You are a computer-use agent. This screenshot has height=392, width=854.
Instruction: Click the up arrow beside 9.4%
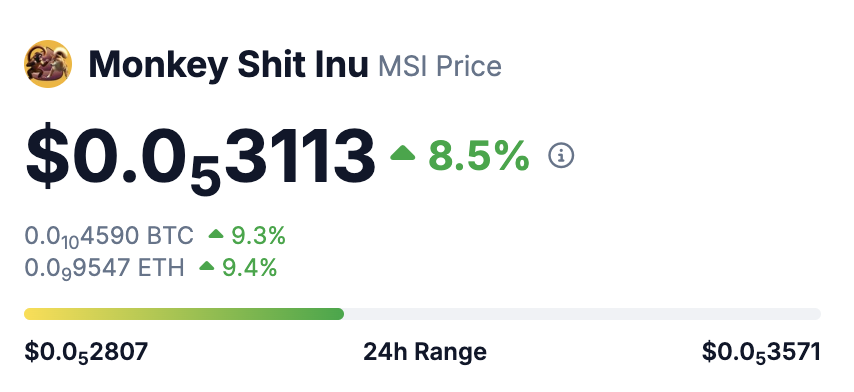[207, 266]
